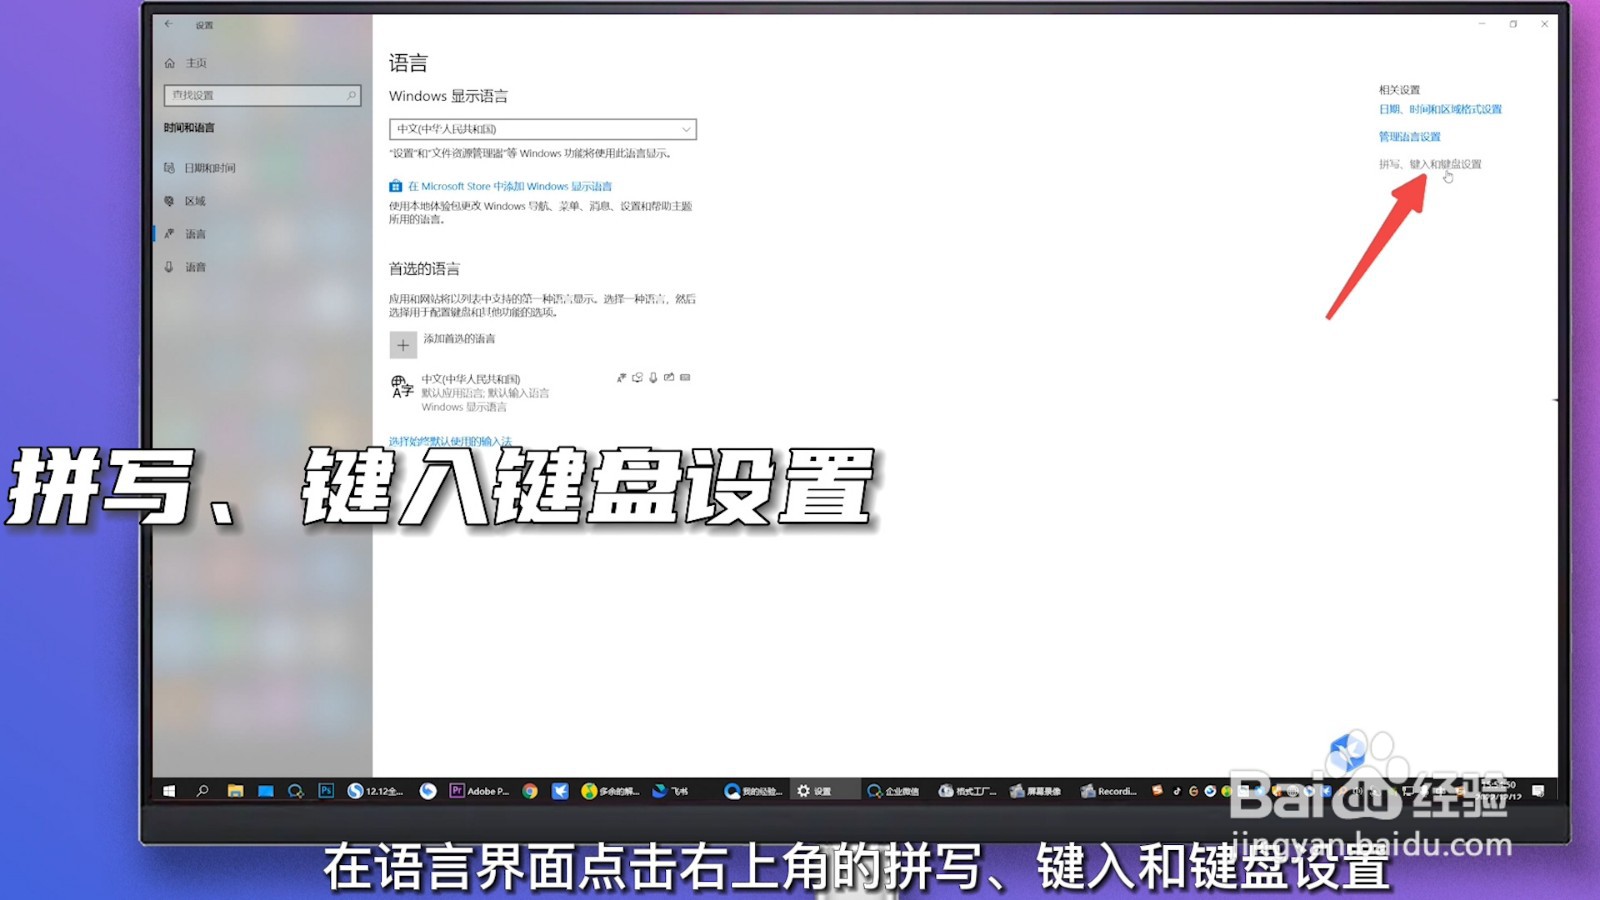Open 拼写、键入和键盘设置 link

(x=1430, y=164)
